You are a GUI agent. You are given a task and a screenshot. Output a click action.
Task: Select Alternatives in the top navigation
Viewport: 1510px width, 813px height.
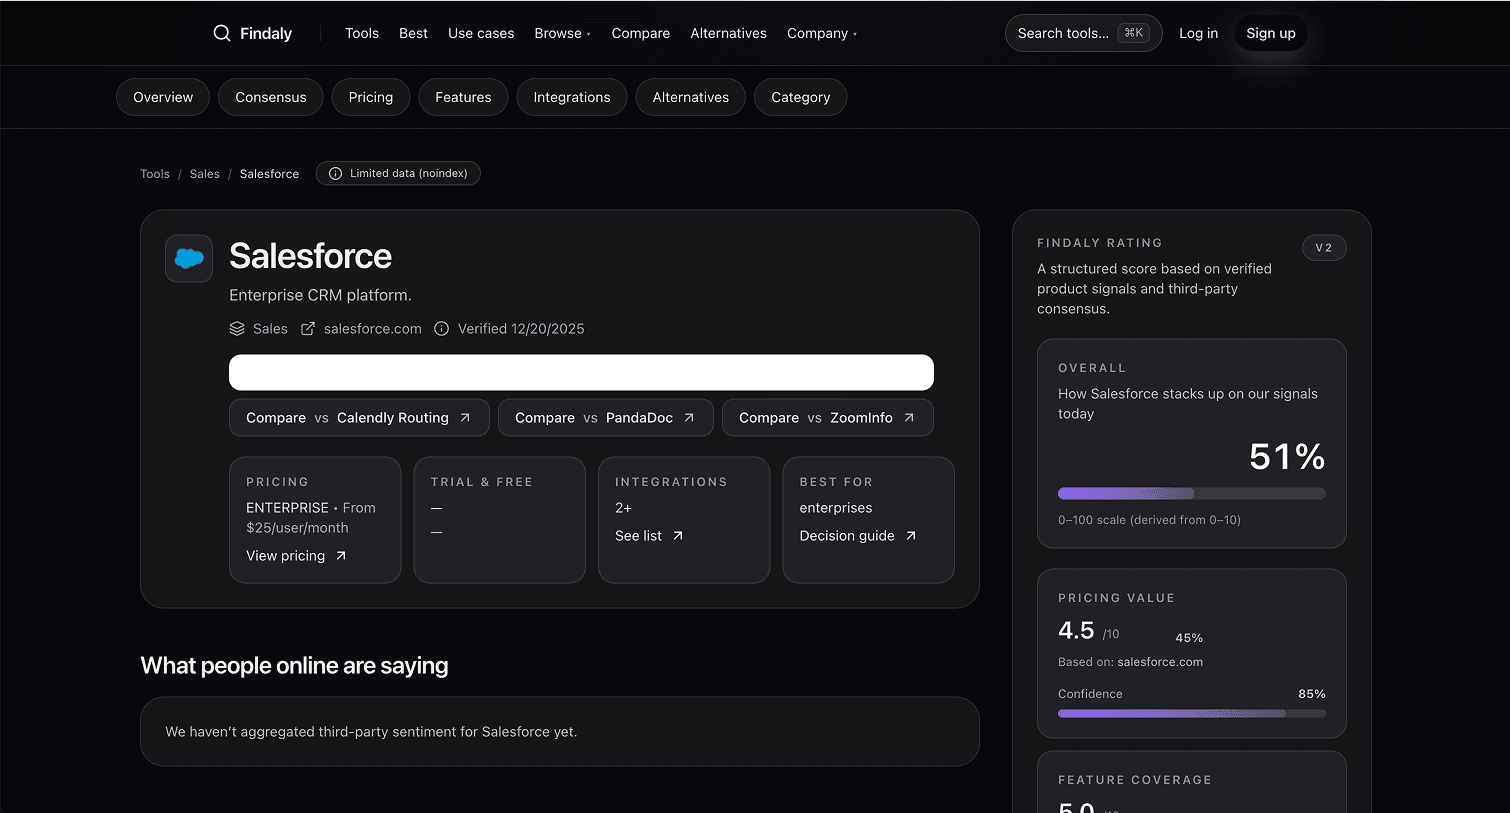pyautogui.click(x=728, y=33)
